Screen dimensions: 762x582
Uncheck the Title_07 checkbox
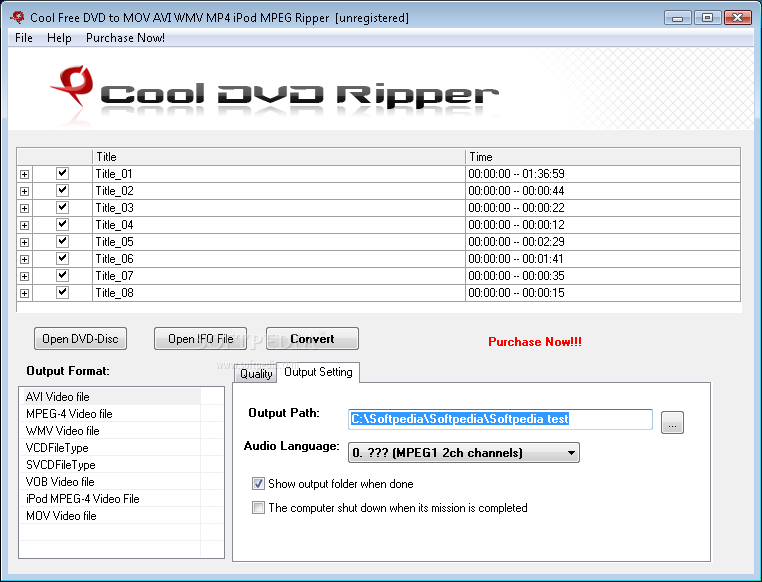[x=62, y=275]
